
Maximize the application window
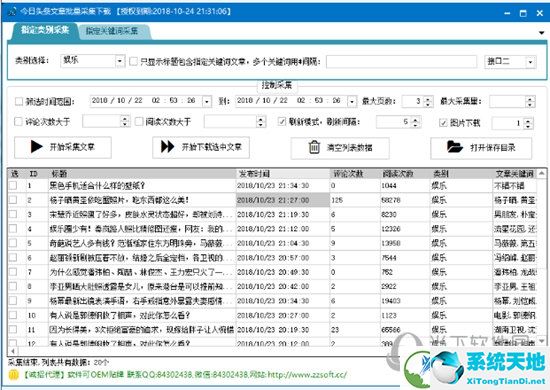pos(523,13)
